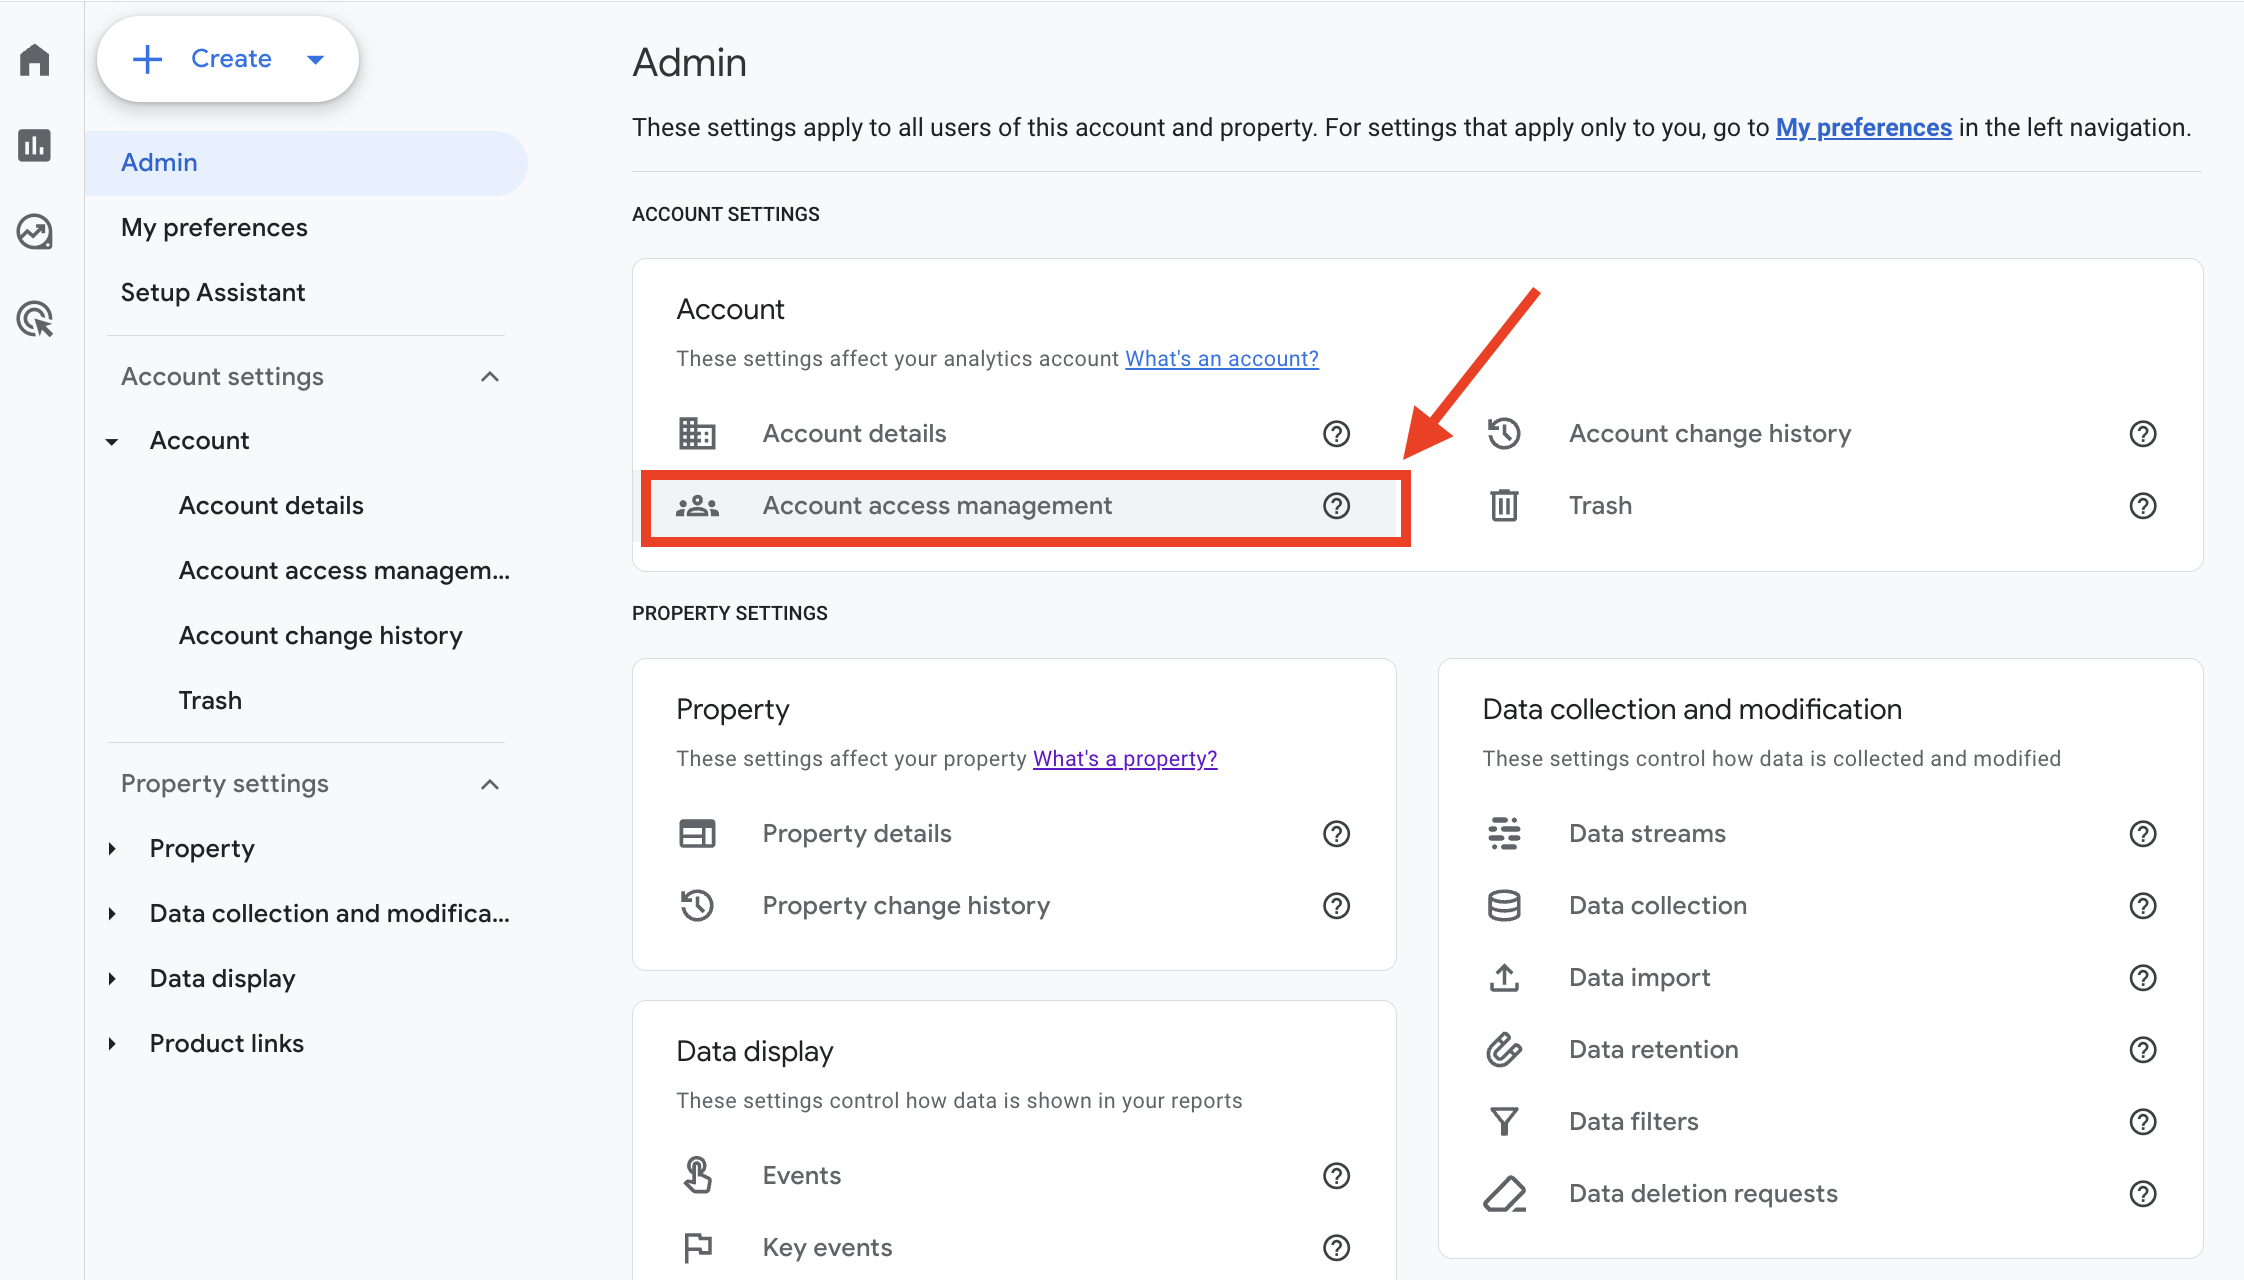Open Data deletion requests label

pyautogui.click(x=1703, y=1193)
